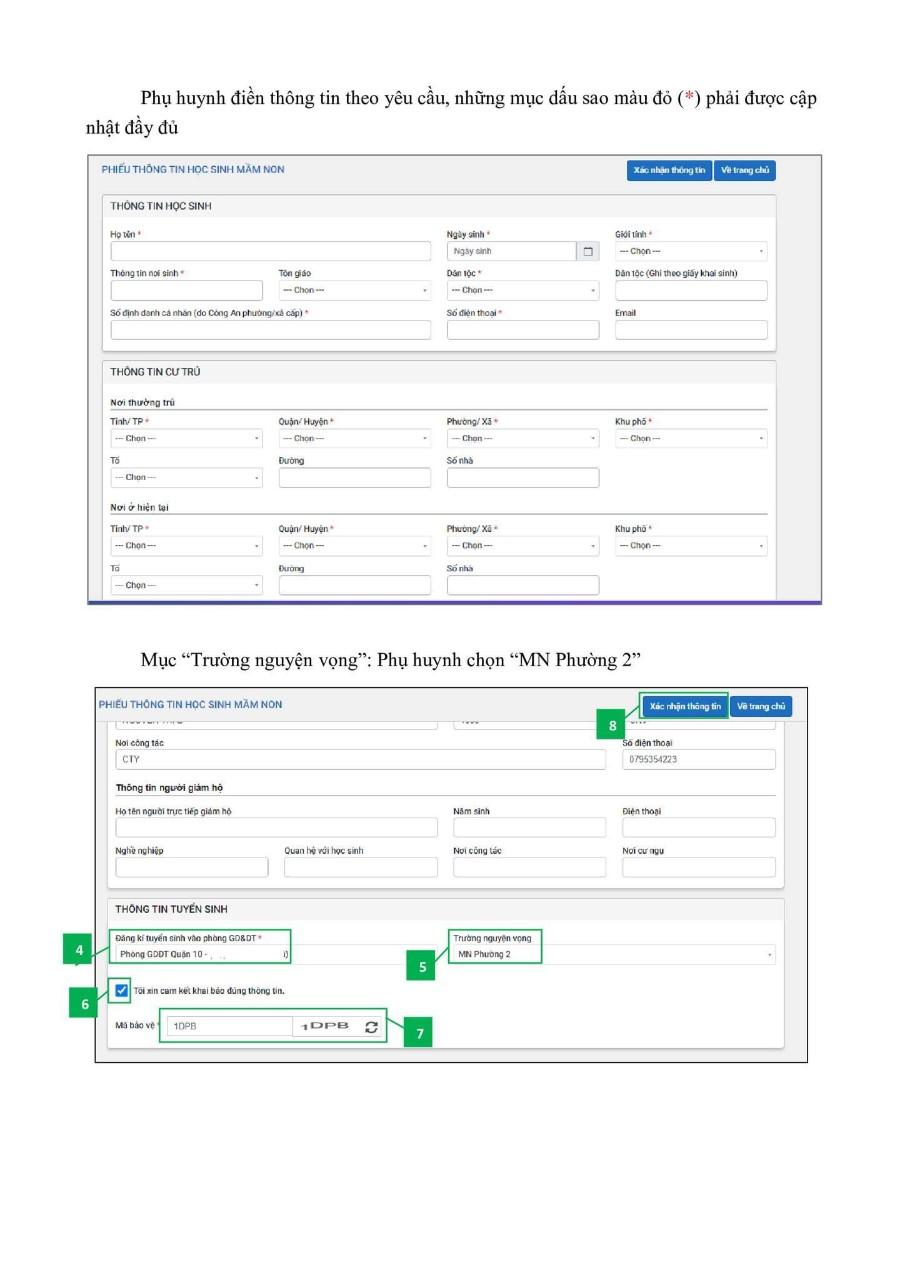The width and height of the screenshot is (905, 1280).
Task: Refresh the 1DPB captcha image
Action: [x=371, y=1026]
